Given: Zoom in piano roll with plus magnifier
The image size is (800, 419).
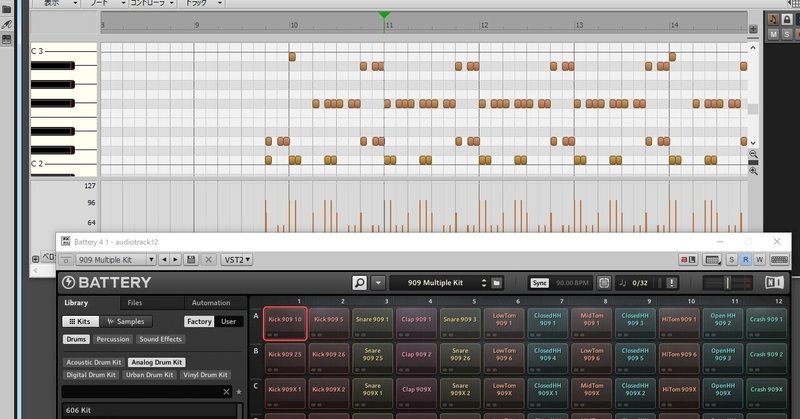Looking at the screenshot, I should [x=753, y=171].
